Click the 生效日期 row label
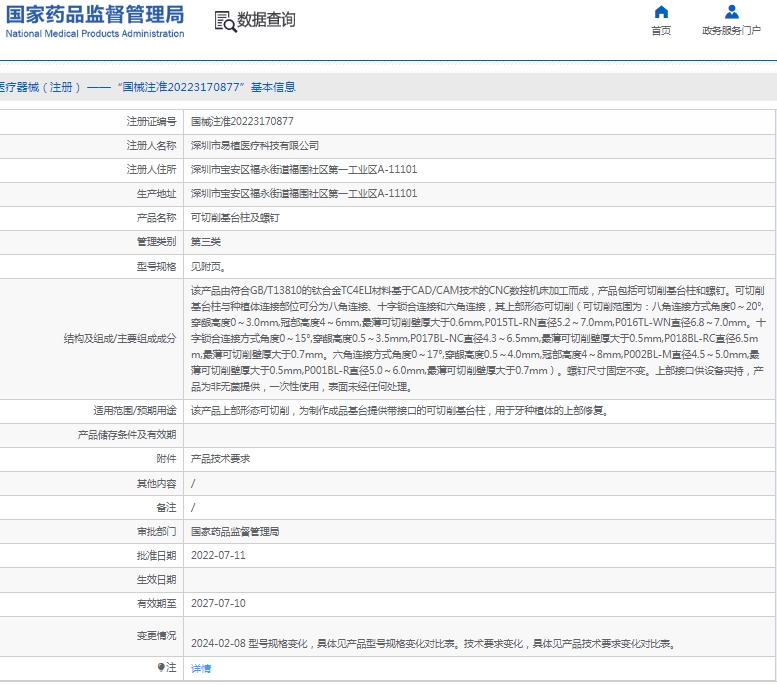 156,580
